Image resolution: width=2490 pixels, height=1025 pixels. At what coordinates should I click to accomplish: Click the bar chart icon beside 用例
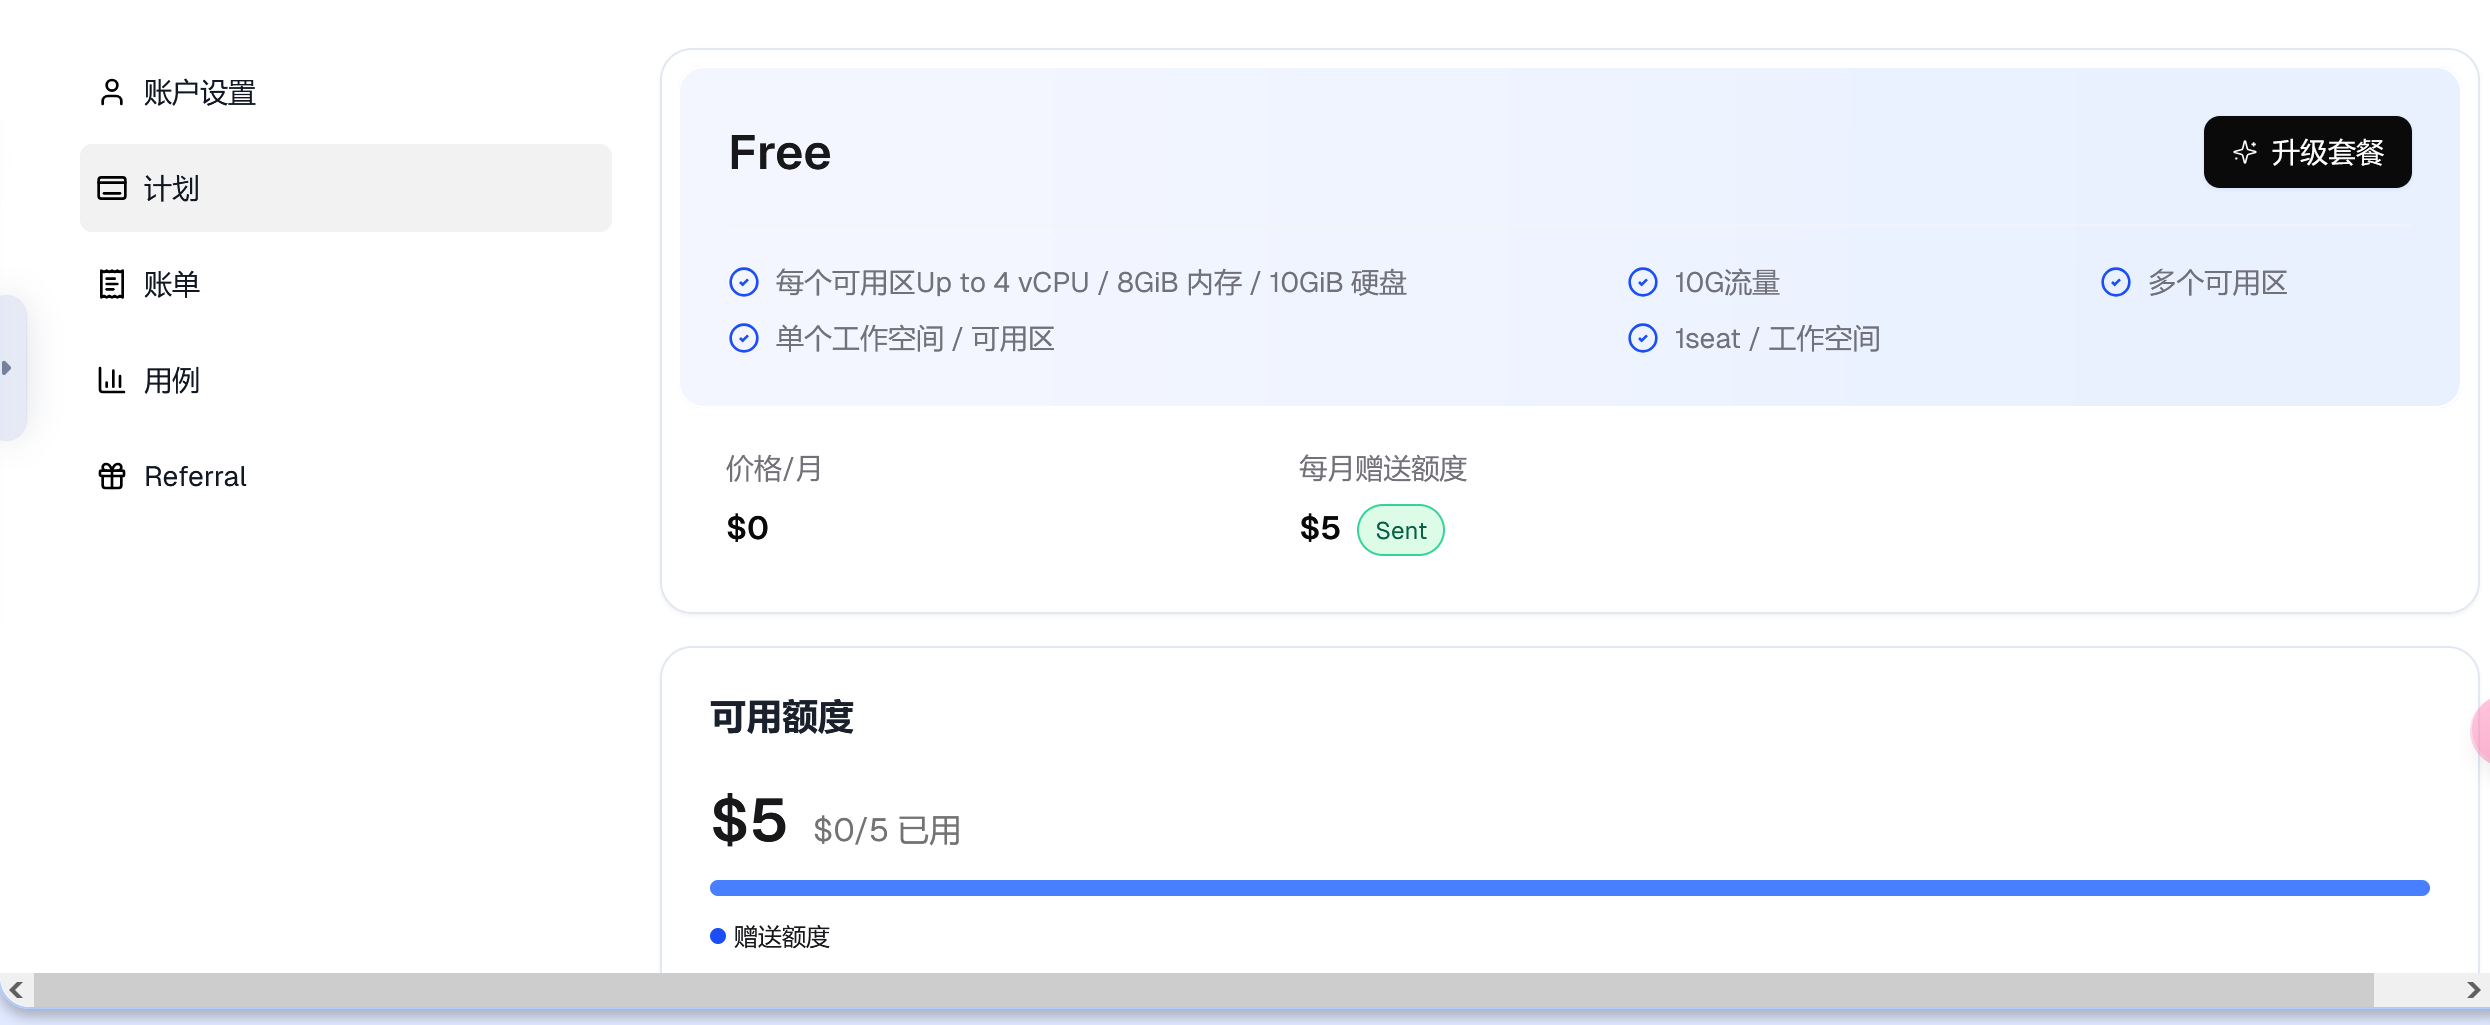click(111, 380)
